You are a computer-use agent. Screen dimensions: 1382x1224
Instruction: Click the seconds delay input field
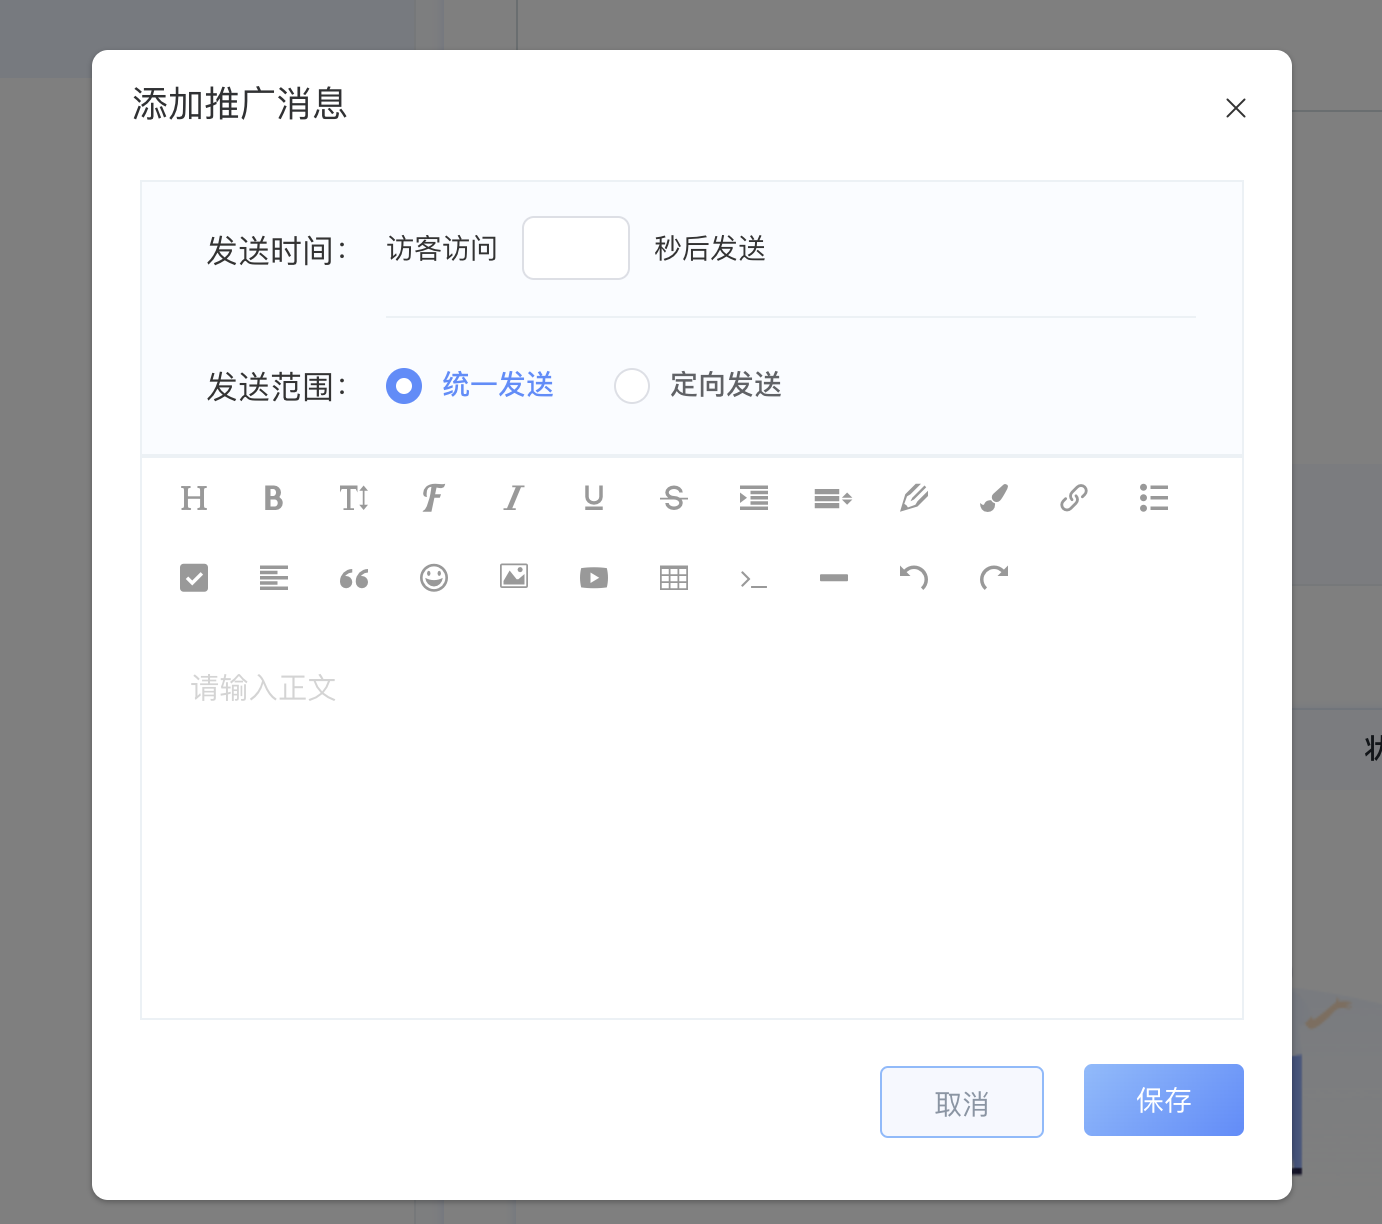pyautogui.click(x=576, y=248)
